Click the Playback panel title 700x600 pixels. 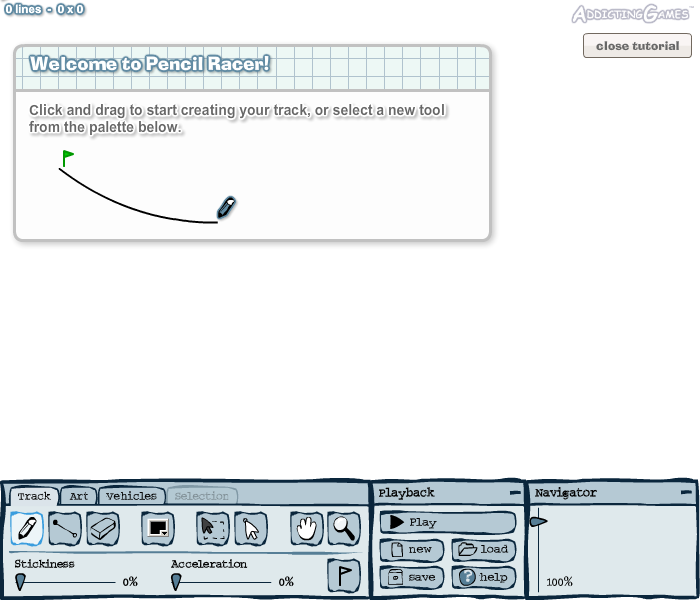(x=406, y=493)
